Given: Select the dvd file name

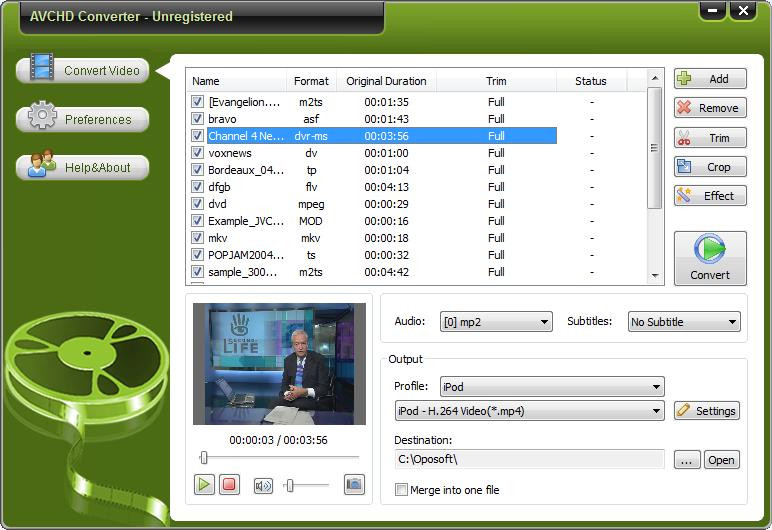Looking at the screenshot, I should [x=217, y=204].
